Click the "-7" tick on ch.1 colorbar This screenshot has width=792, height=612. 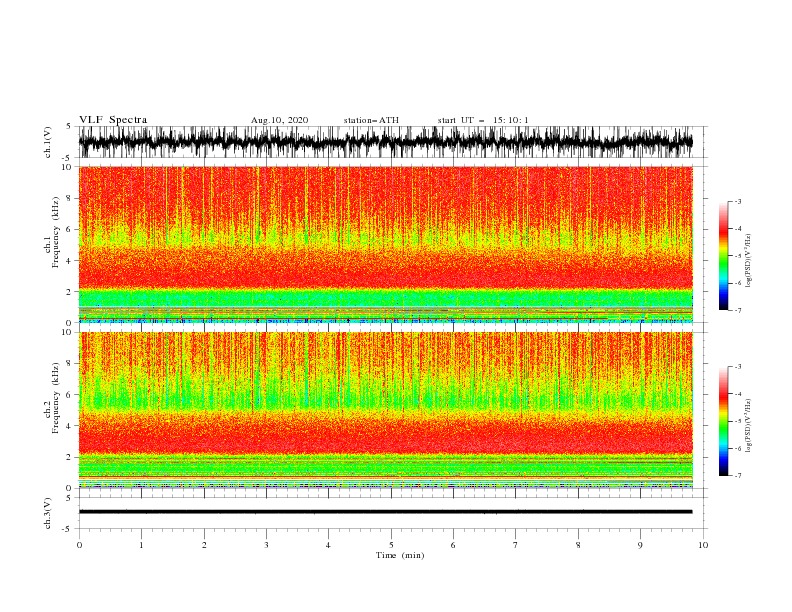pos(737,310)
